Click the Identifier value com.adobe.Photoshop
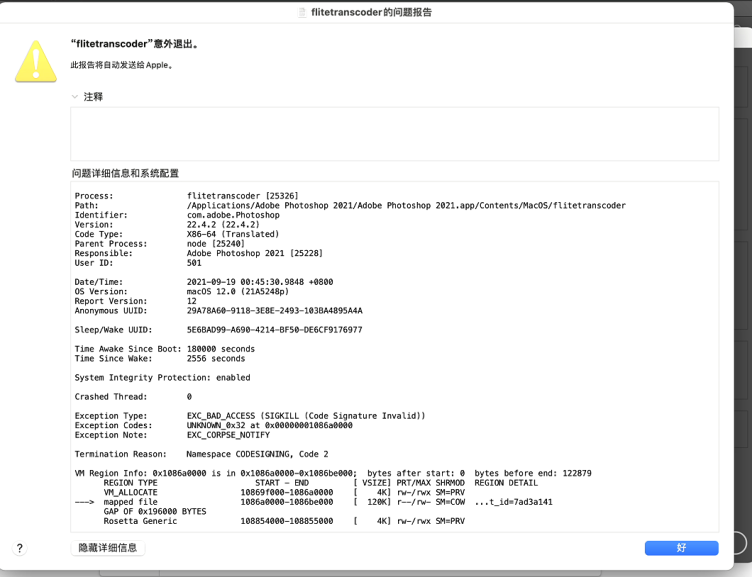The image size is (752, 577). [233, 215]
